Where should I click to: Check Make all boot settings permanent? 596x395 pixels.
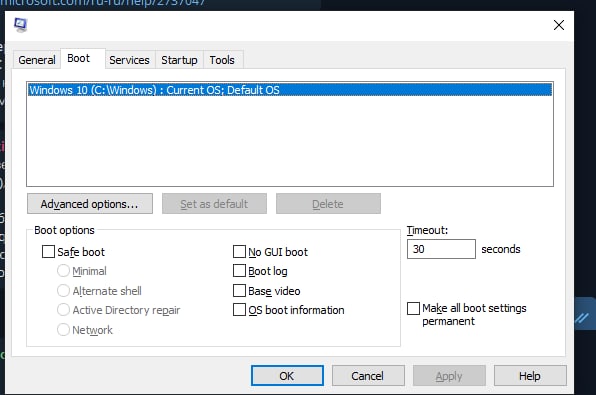coord(413,308)
